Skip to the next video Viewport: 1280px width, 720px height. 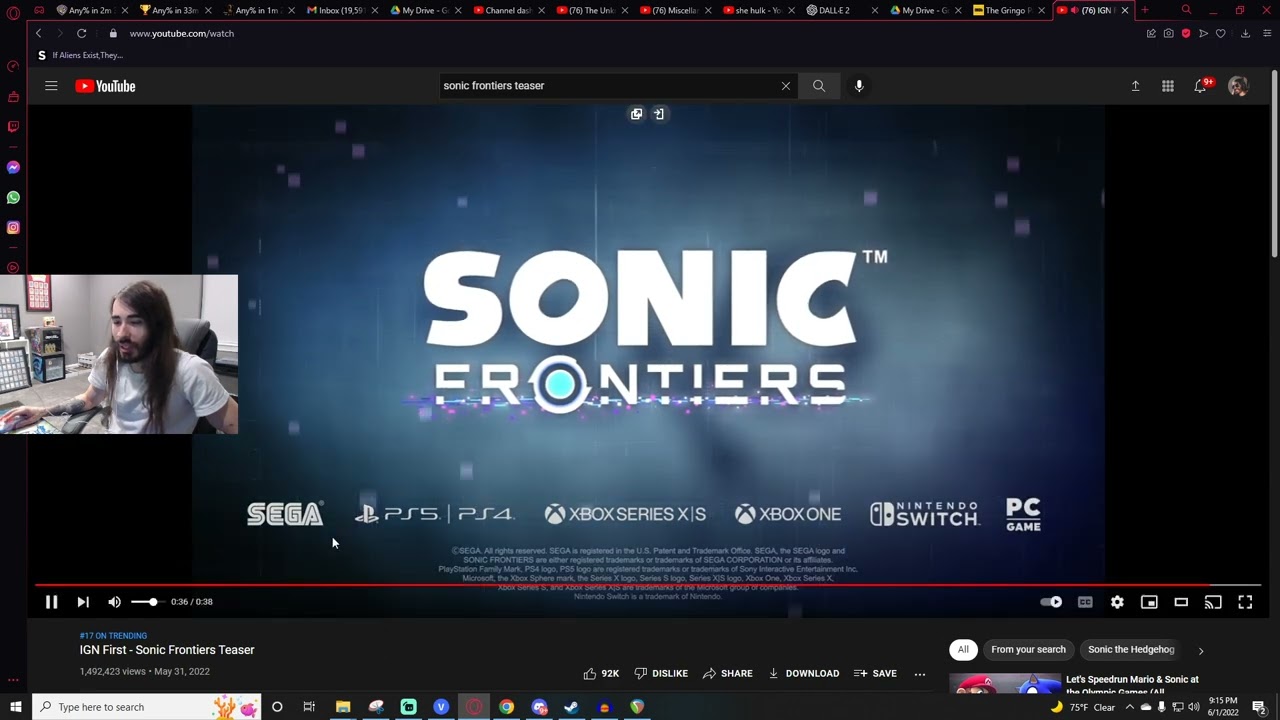click(83, 602)
